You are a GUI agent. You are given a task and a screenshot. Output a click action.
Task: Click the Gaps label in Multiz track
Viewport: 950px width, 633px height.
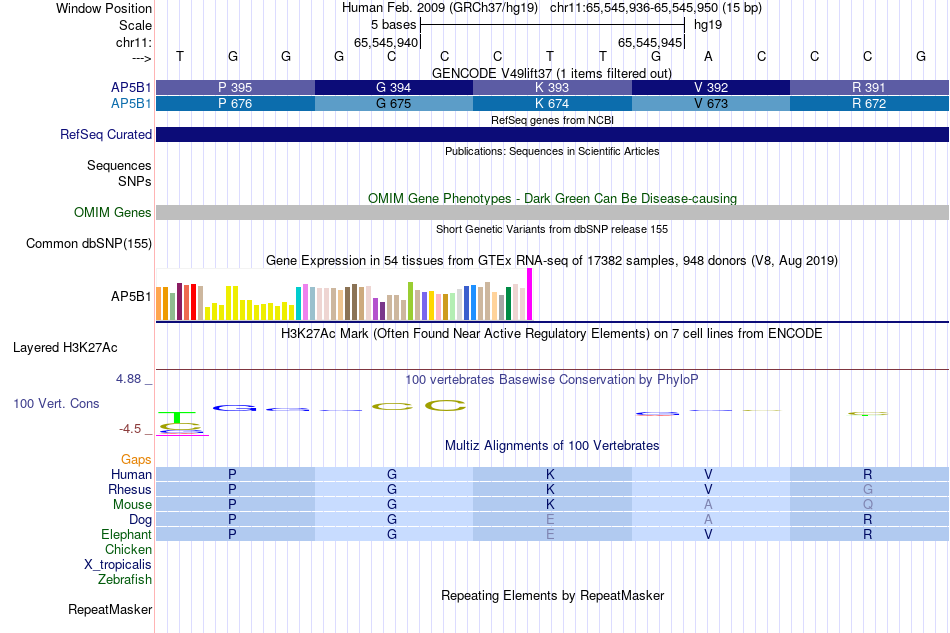(x=136, y=459)
